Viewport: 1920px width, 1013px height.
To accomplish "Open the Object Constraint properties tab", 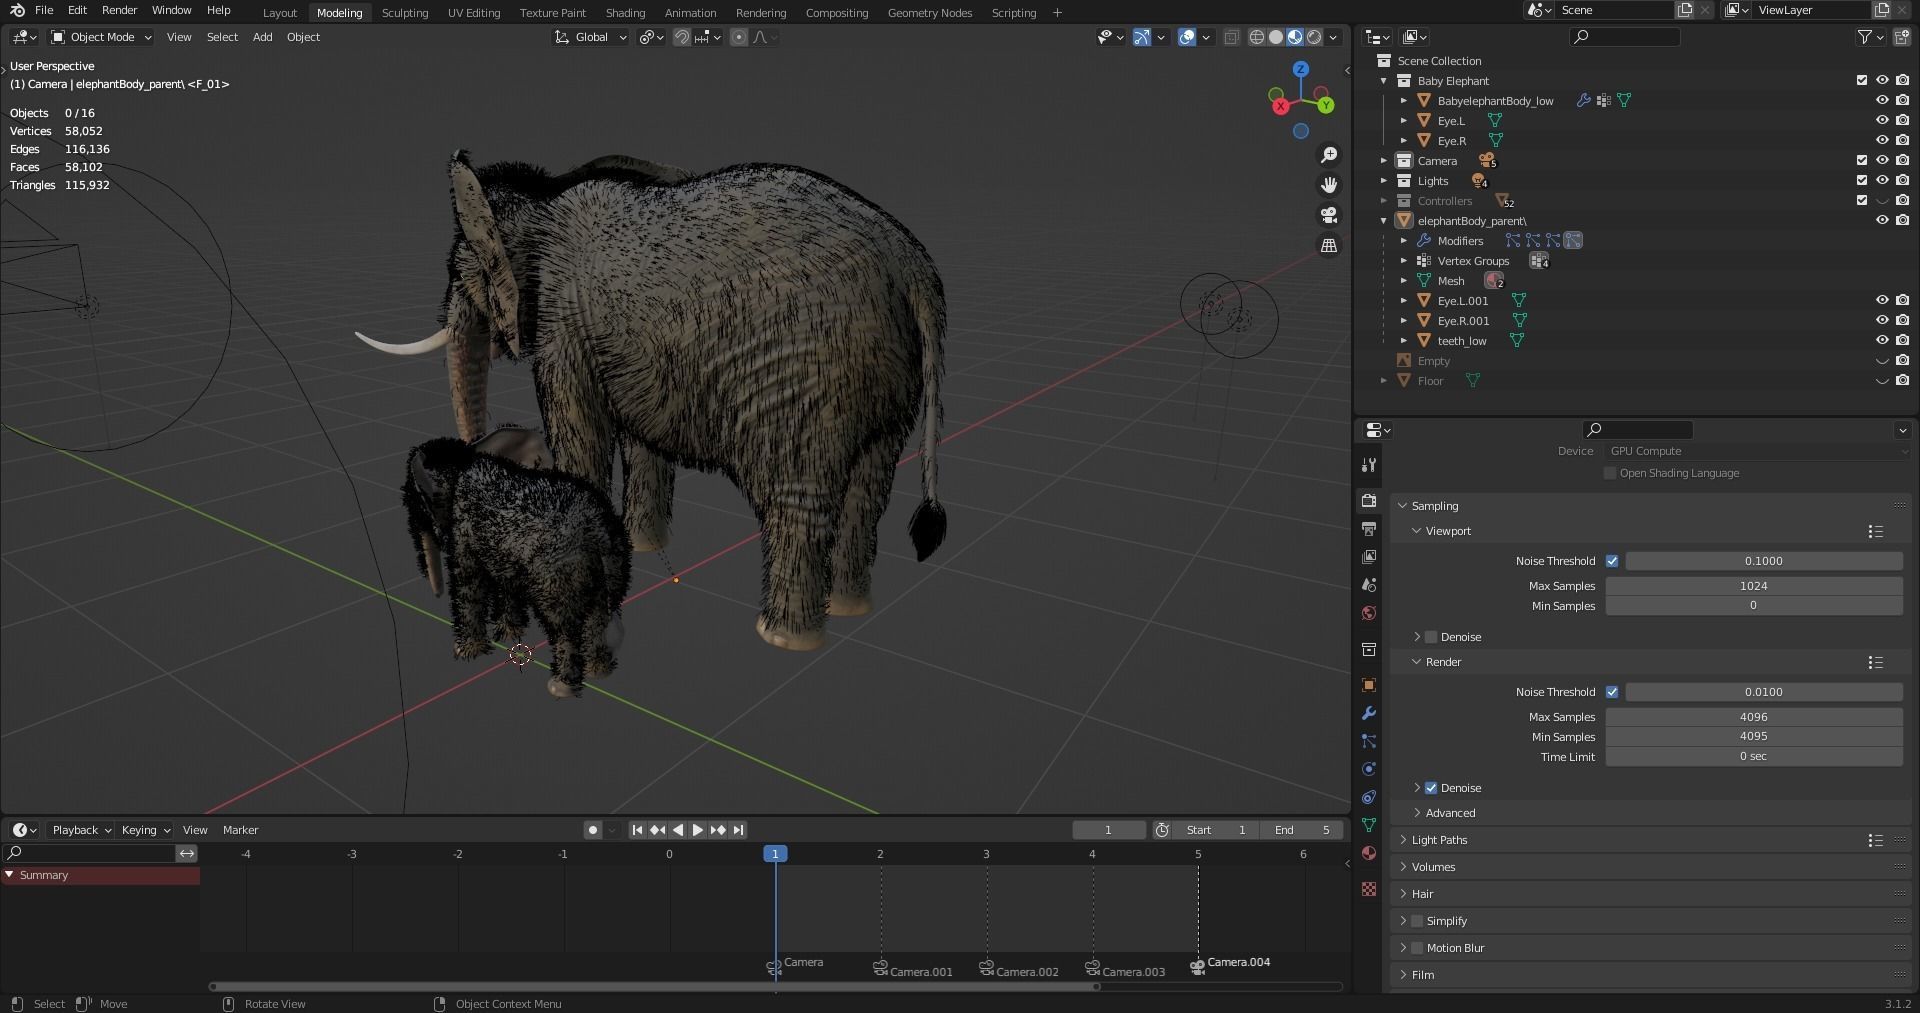I will (1369, 797).
